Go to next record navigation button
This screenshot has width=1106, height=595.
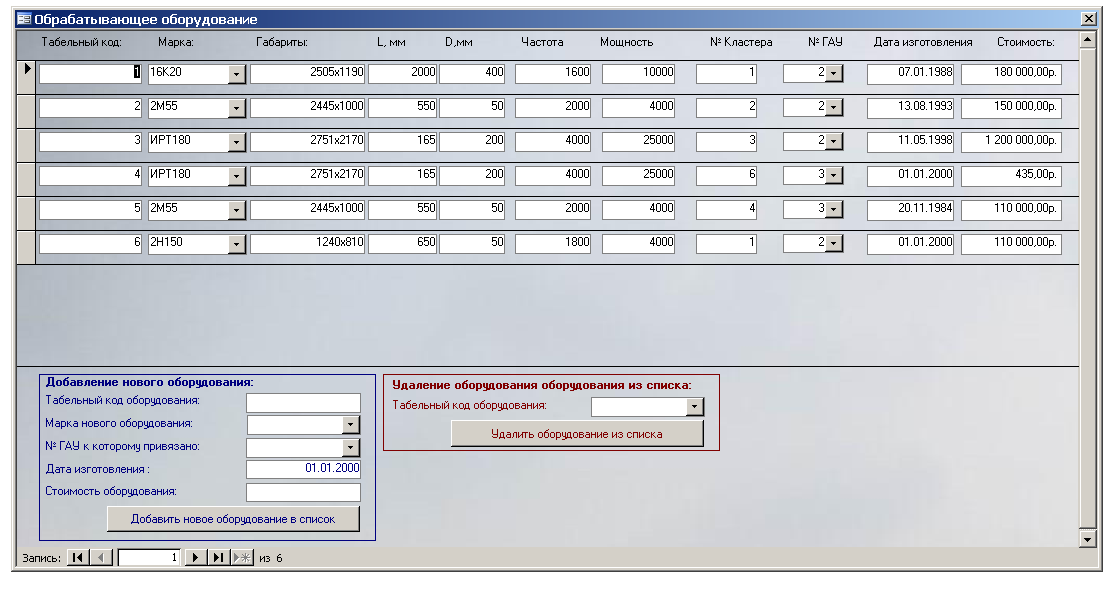pyautogui.click(x=195, y=558)
